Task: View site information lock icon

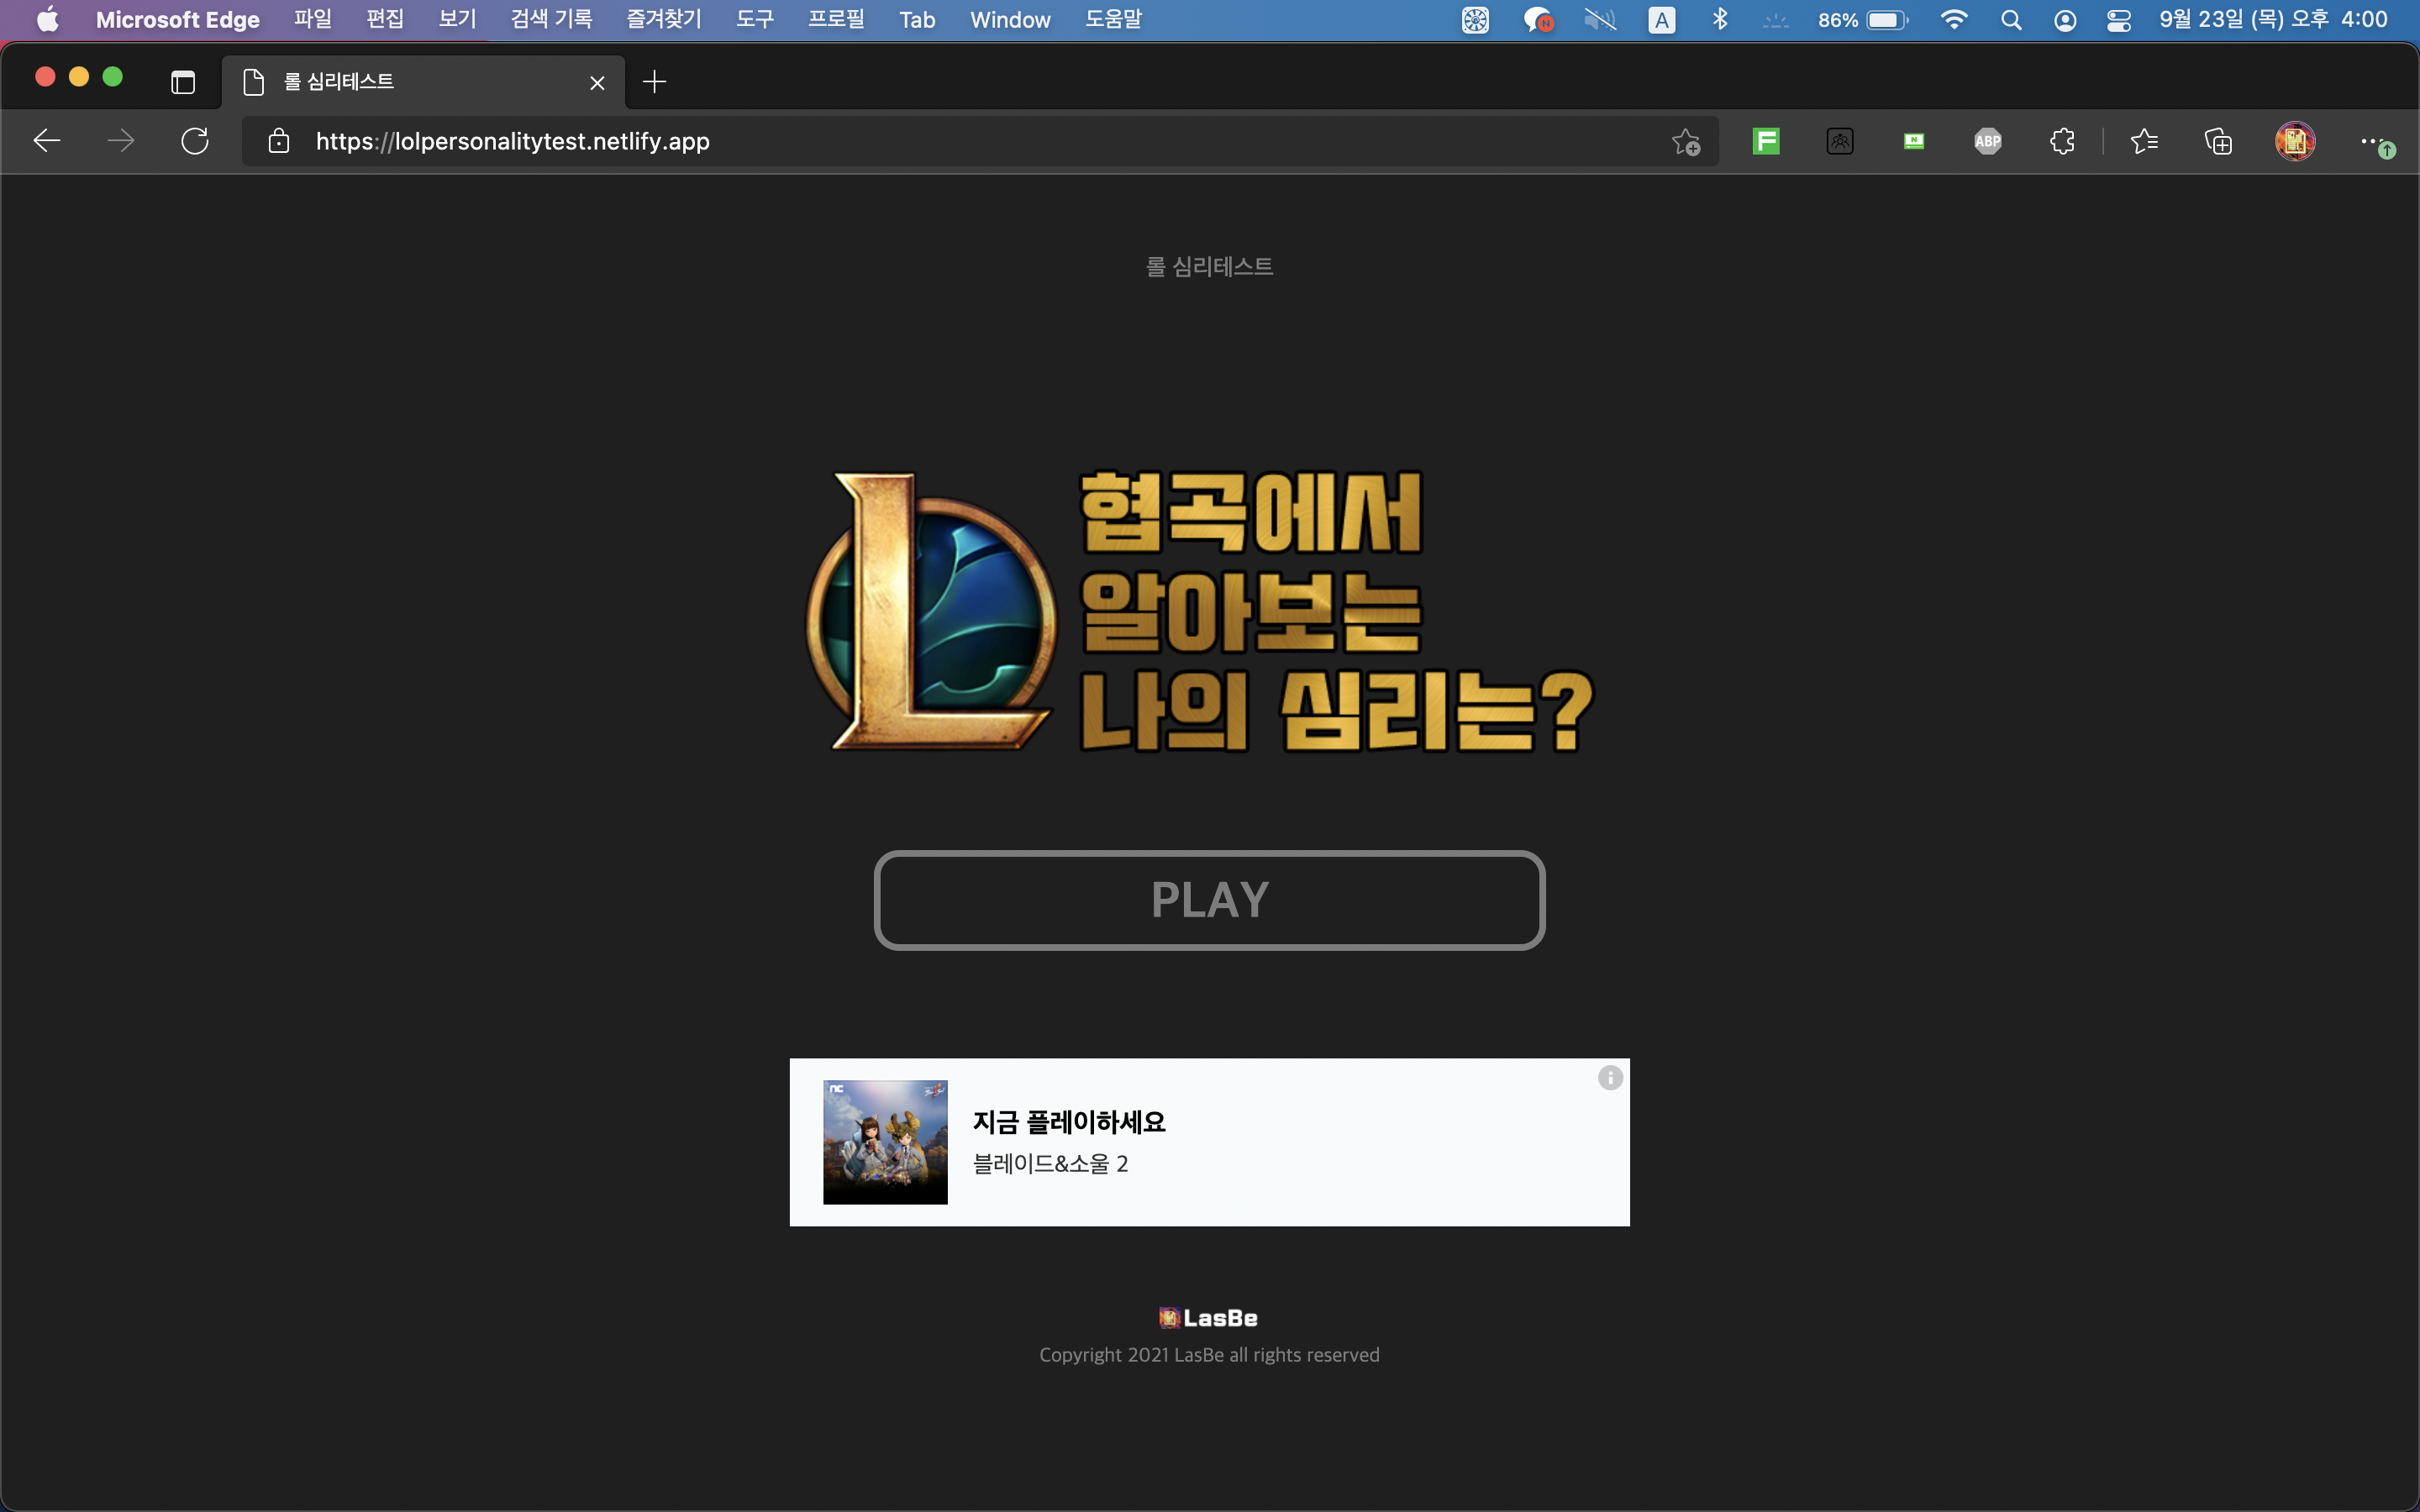Action: tap(279, 141)
